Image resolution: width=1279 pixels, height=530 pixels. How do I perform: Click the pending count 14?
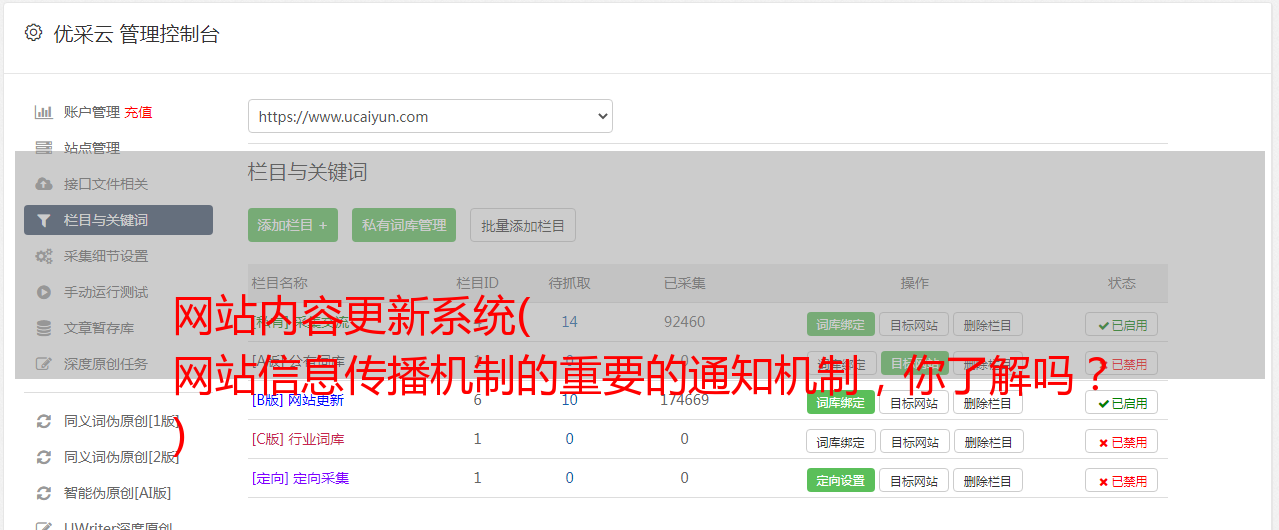click(x=569, y=322)
